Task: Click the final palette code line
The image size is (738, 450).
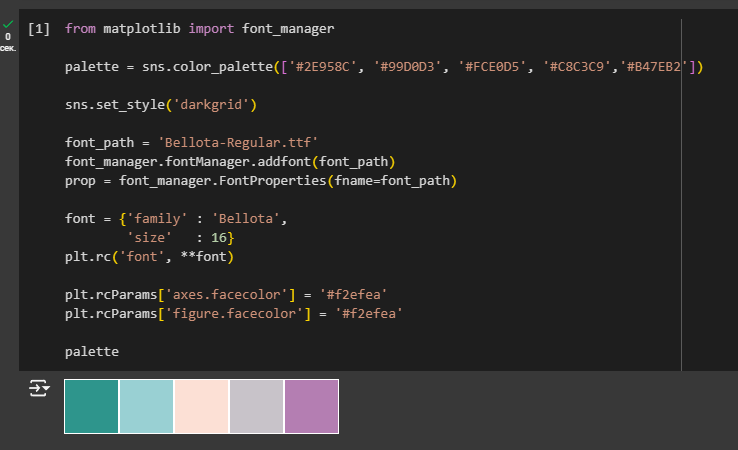Action: (91, 352)
